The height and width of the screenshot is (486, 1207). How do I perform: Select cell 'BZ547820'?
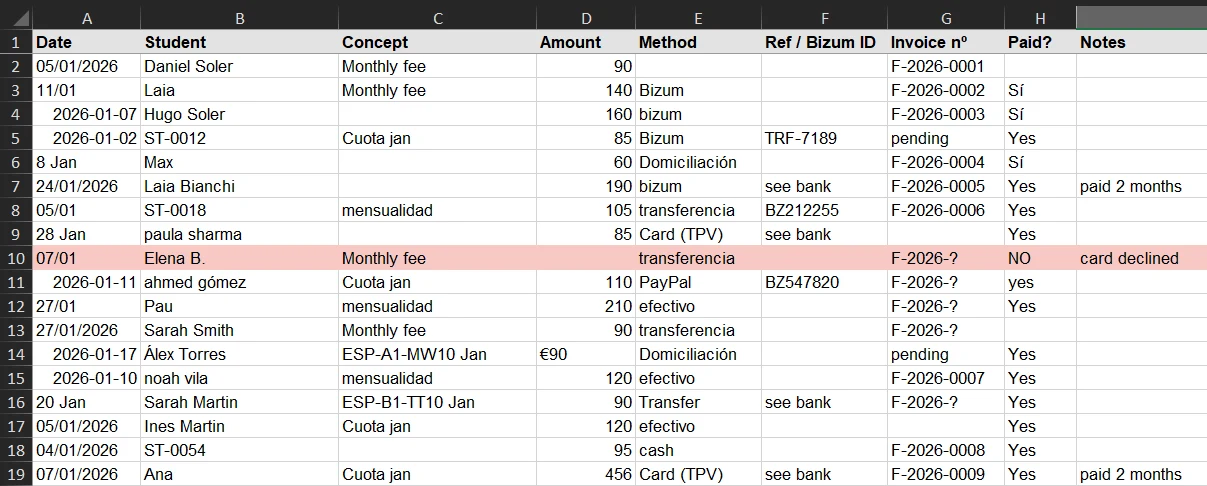[824, 282]
